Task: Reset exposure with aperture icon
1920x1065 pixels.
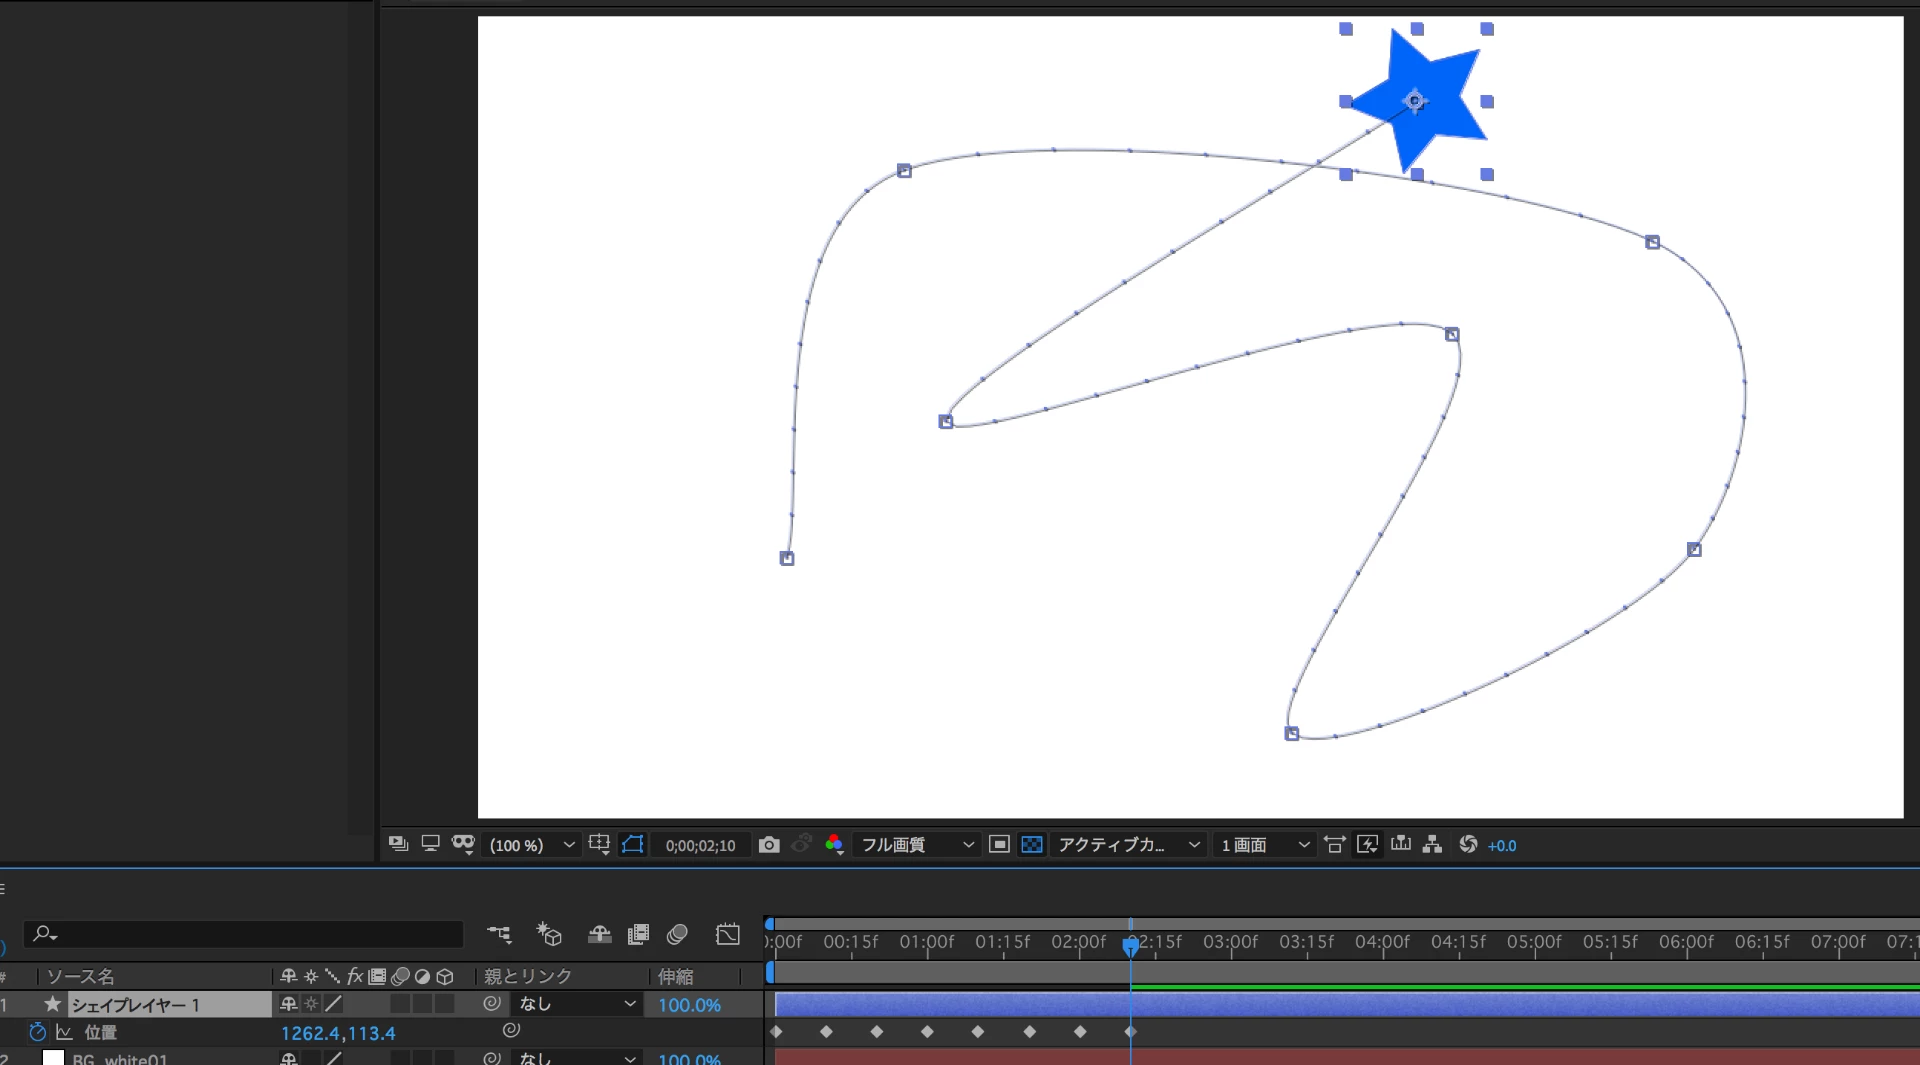Action: [x=1468, y=844]
